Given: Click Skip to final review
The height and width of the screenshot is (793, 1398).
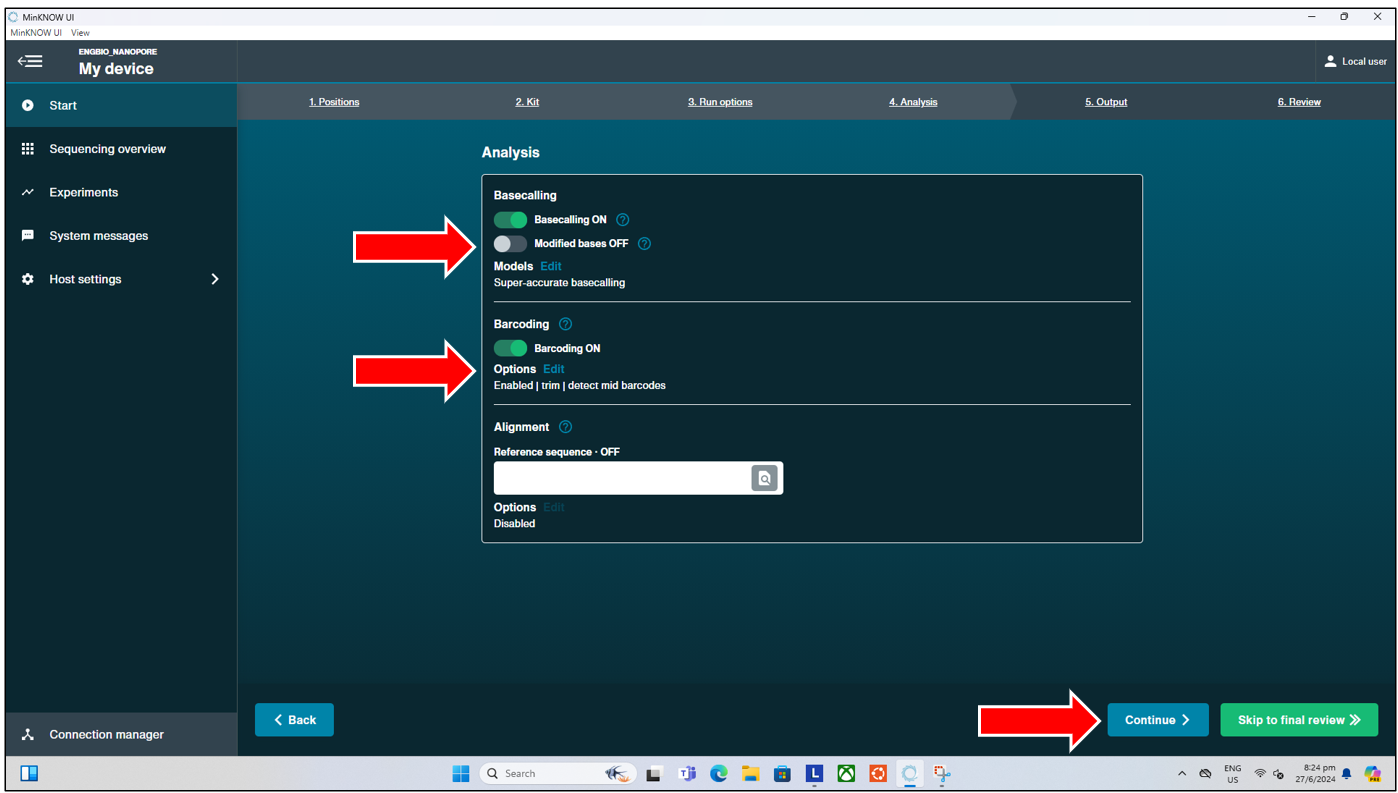Looking at the screenshot, I should 1299,720.
